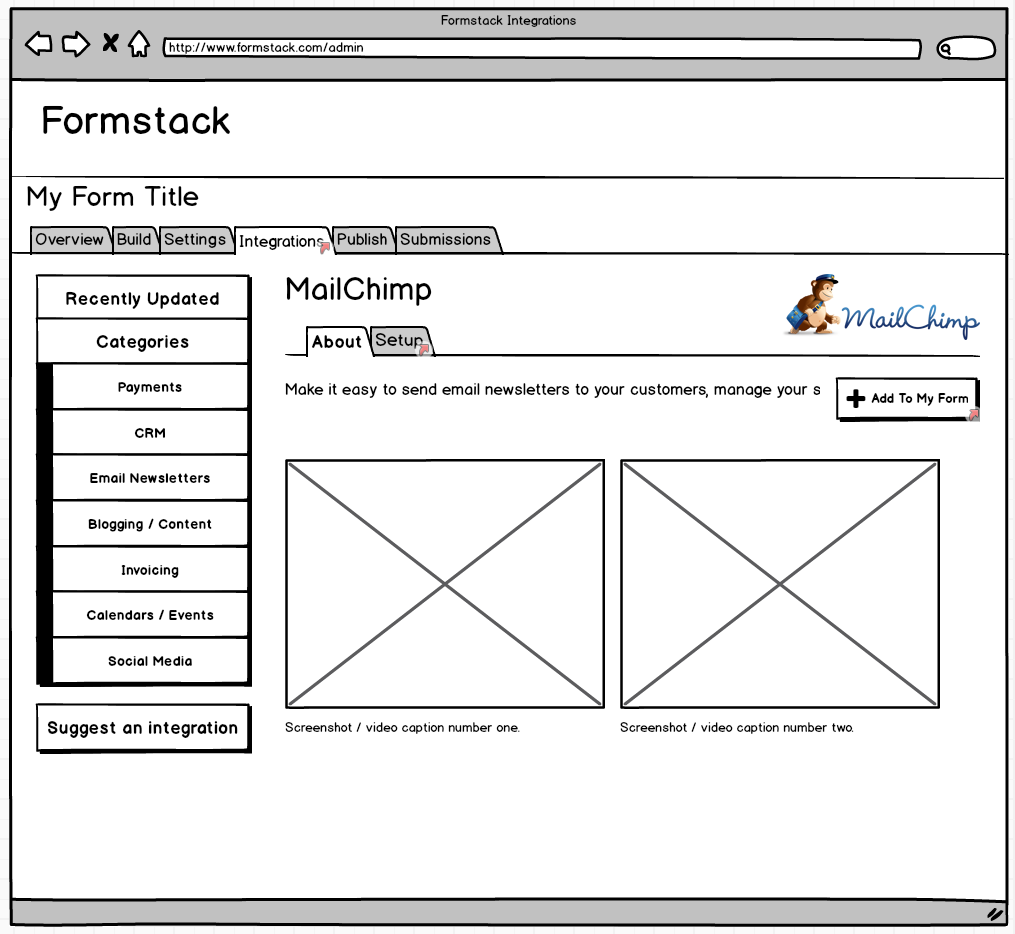Screen dimensions: 1015x934
Task: Click caption 'Screenshot / video caption number two.'
Action: click(737, 728)
